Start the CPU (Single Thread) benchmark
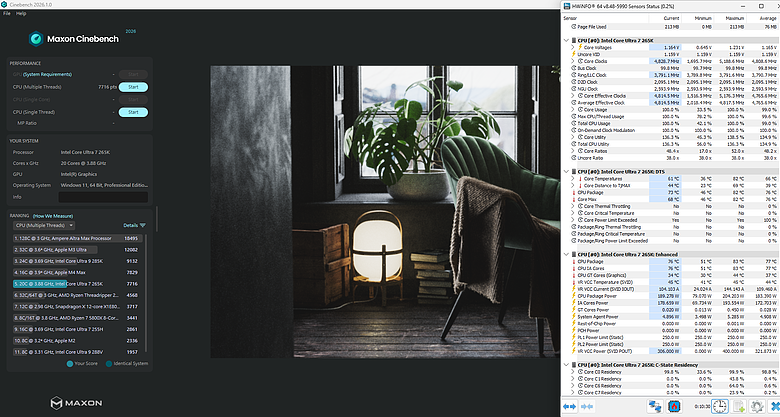The width and height of the screenshot is (780, 417). click(133, 112)
